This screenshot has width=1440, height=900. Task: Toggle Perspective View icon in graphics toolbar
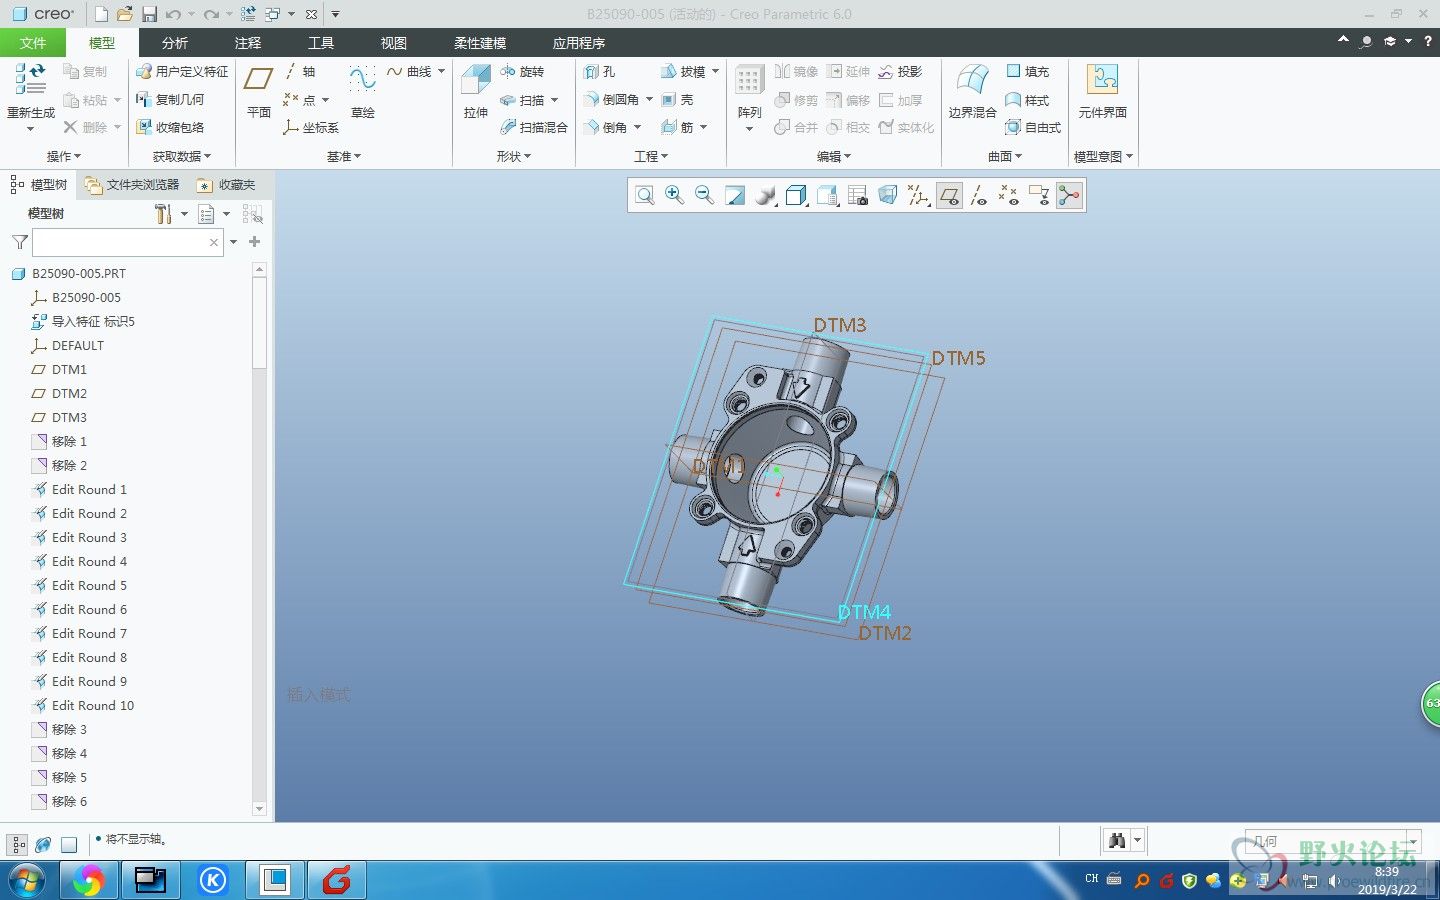pyautogui.click(x=888, y=196)
